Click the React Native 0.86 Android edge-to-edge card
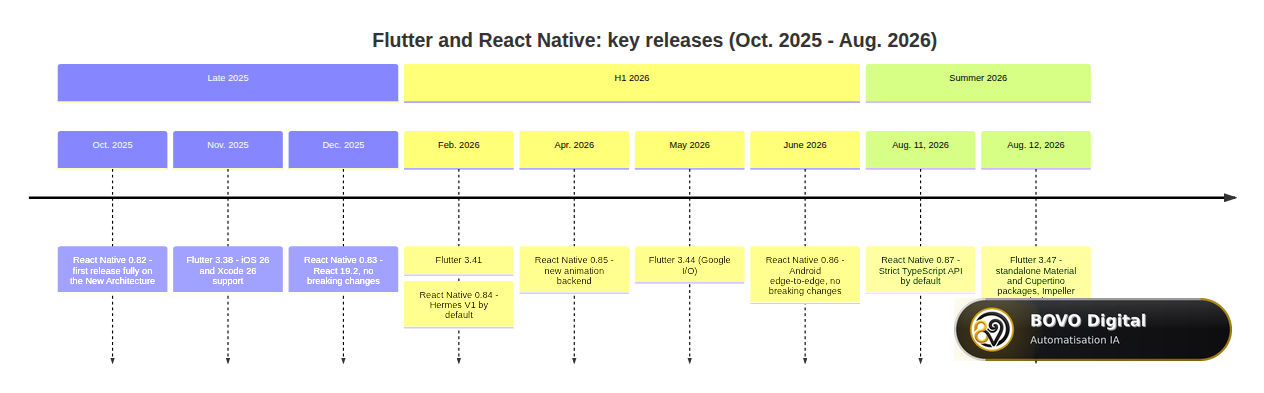Image resolution: width=1264 pixels, height=393 pixels. pyautogui.click(x=805, y=275)
